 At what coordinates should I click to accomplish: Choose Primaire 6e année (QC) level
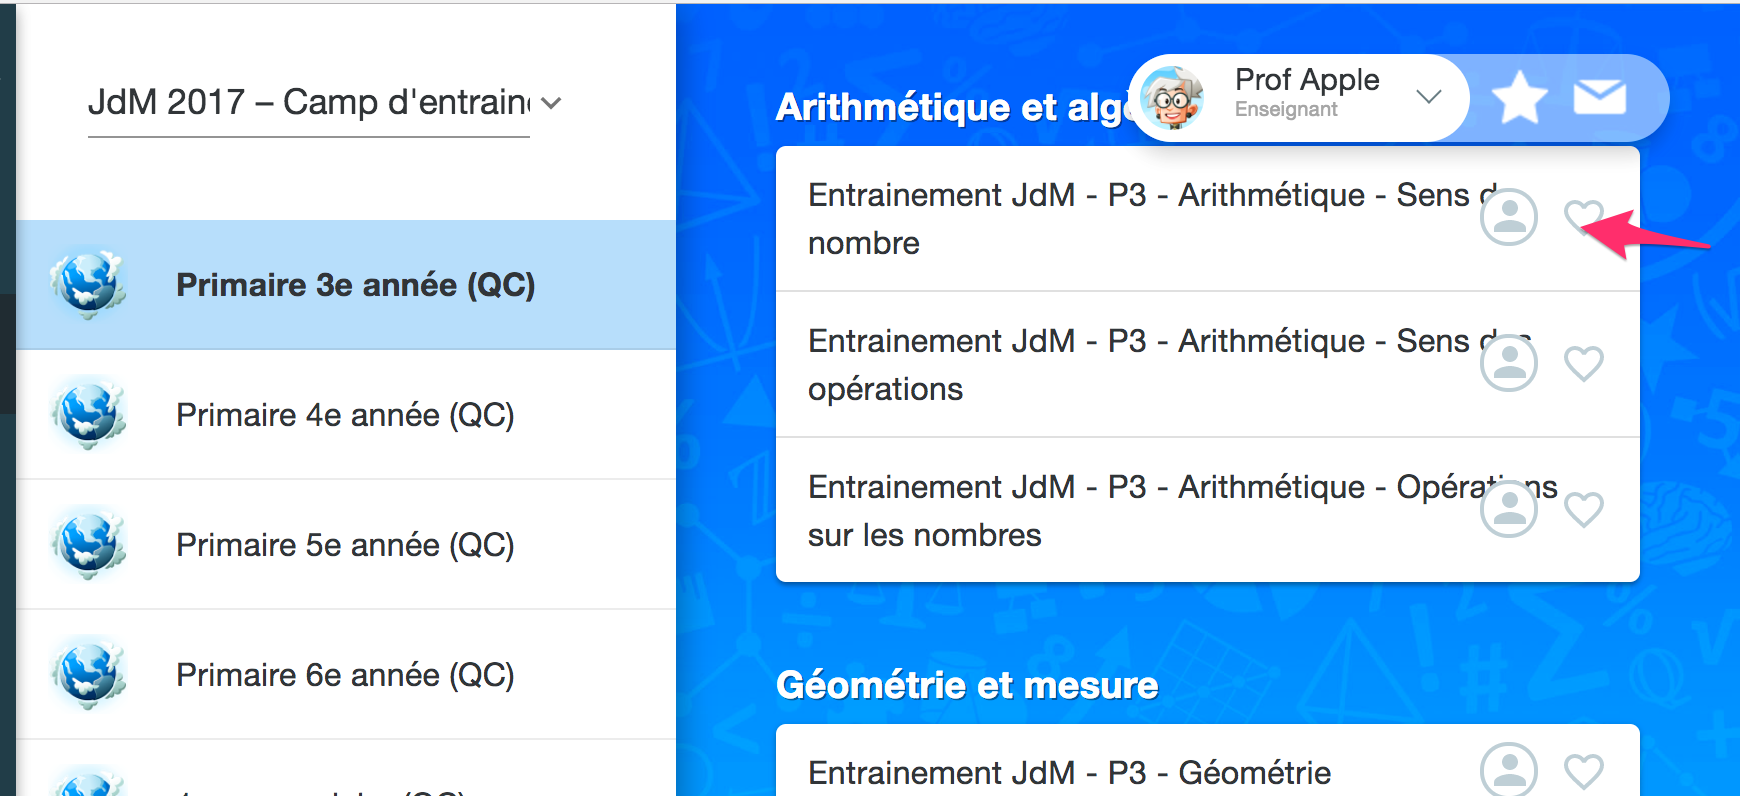coord(345,675)
